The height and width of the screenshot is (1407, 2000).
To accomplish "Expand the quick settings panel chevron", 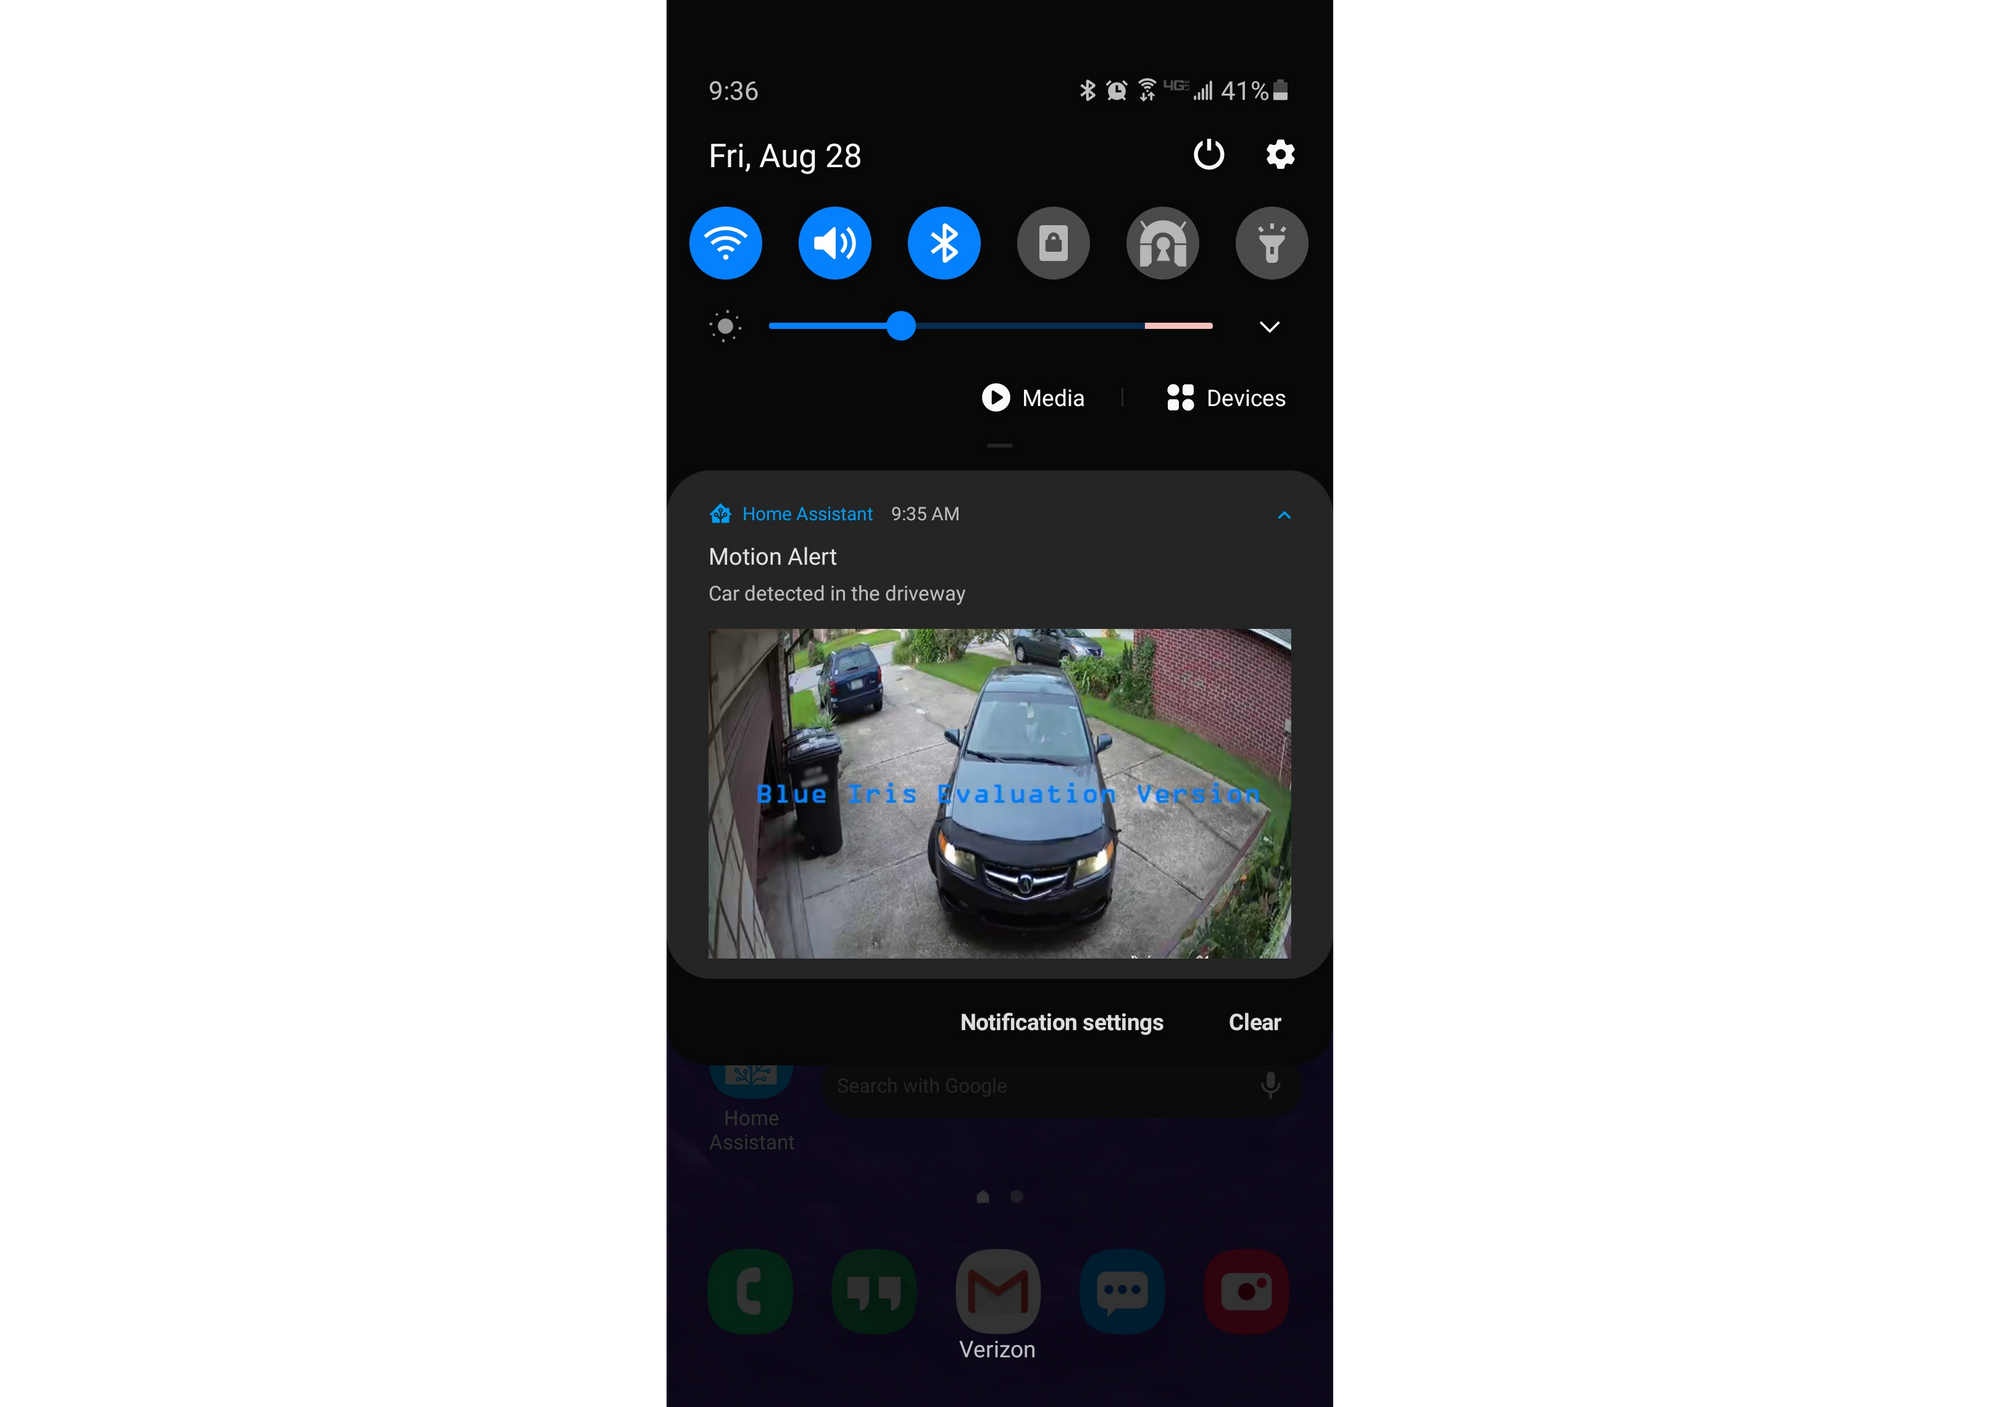I will click(x=1268, y=326).
